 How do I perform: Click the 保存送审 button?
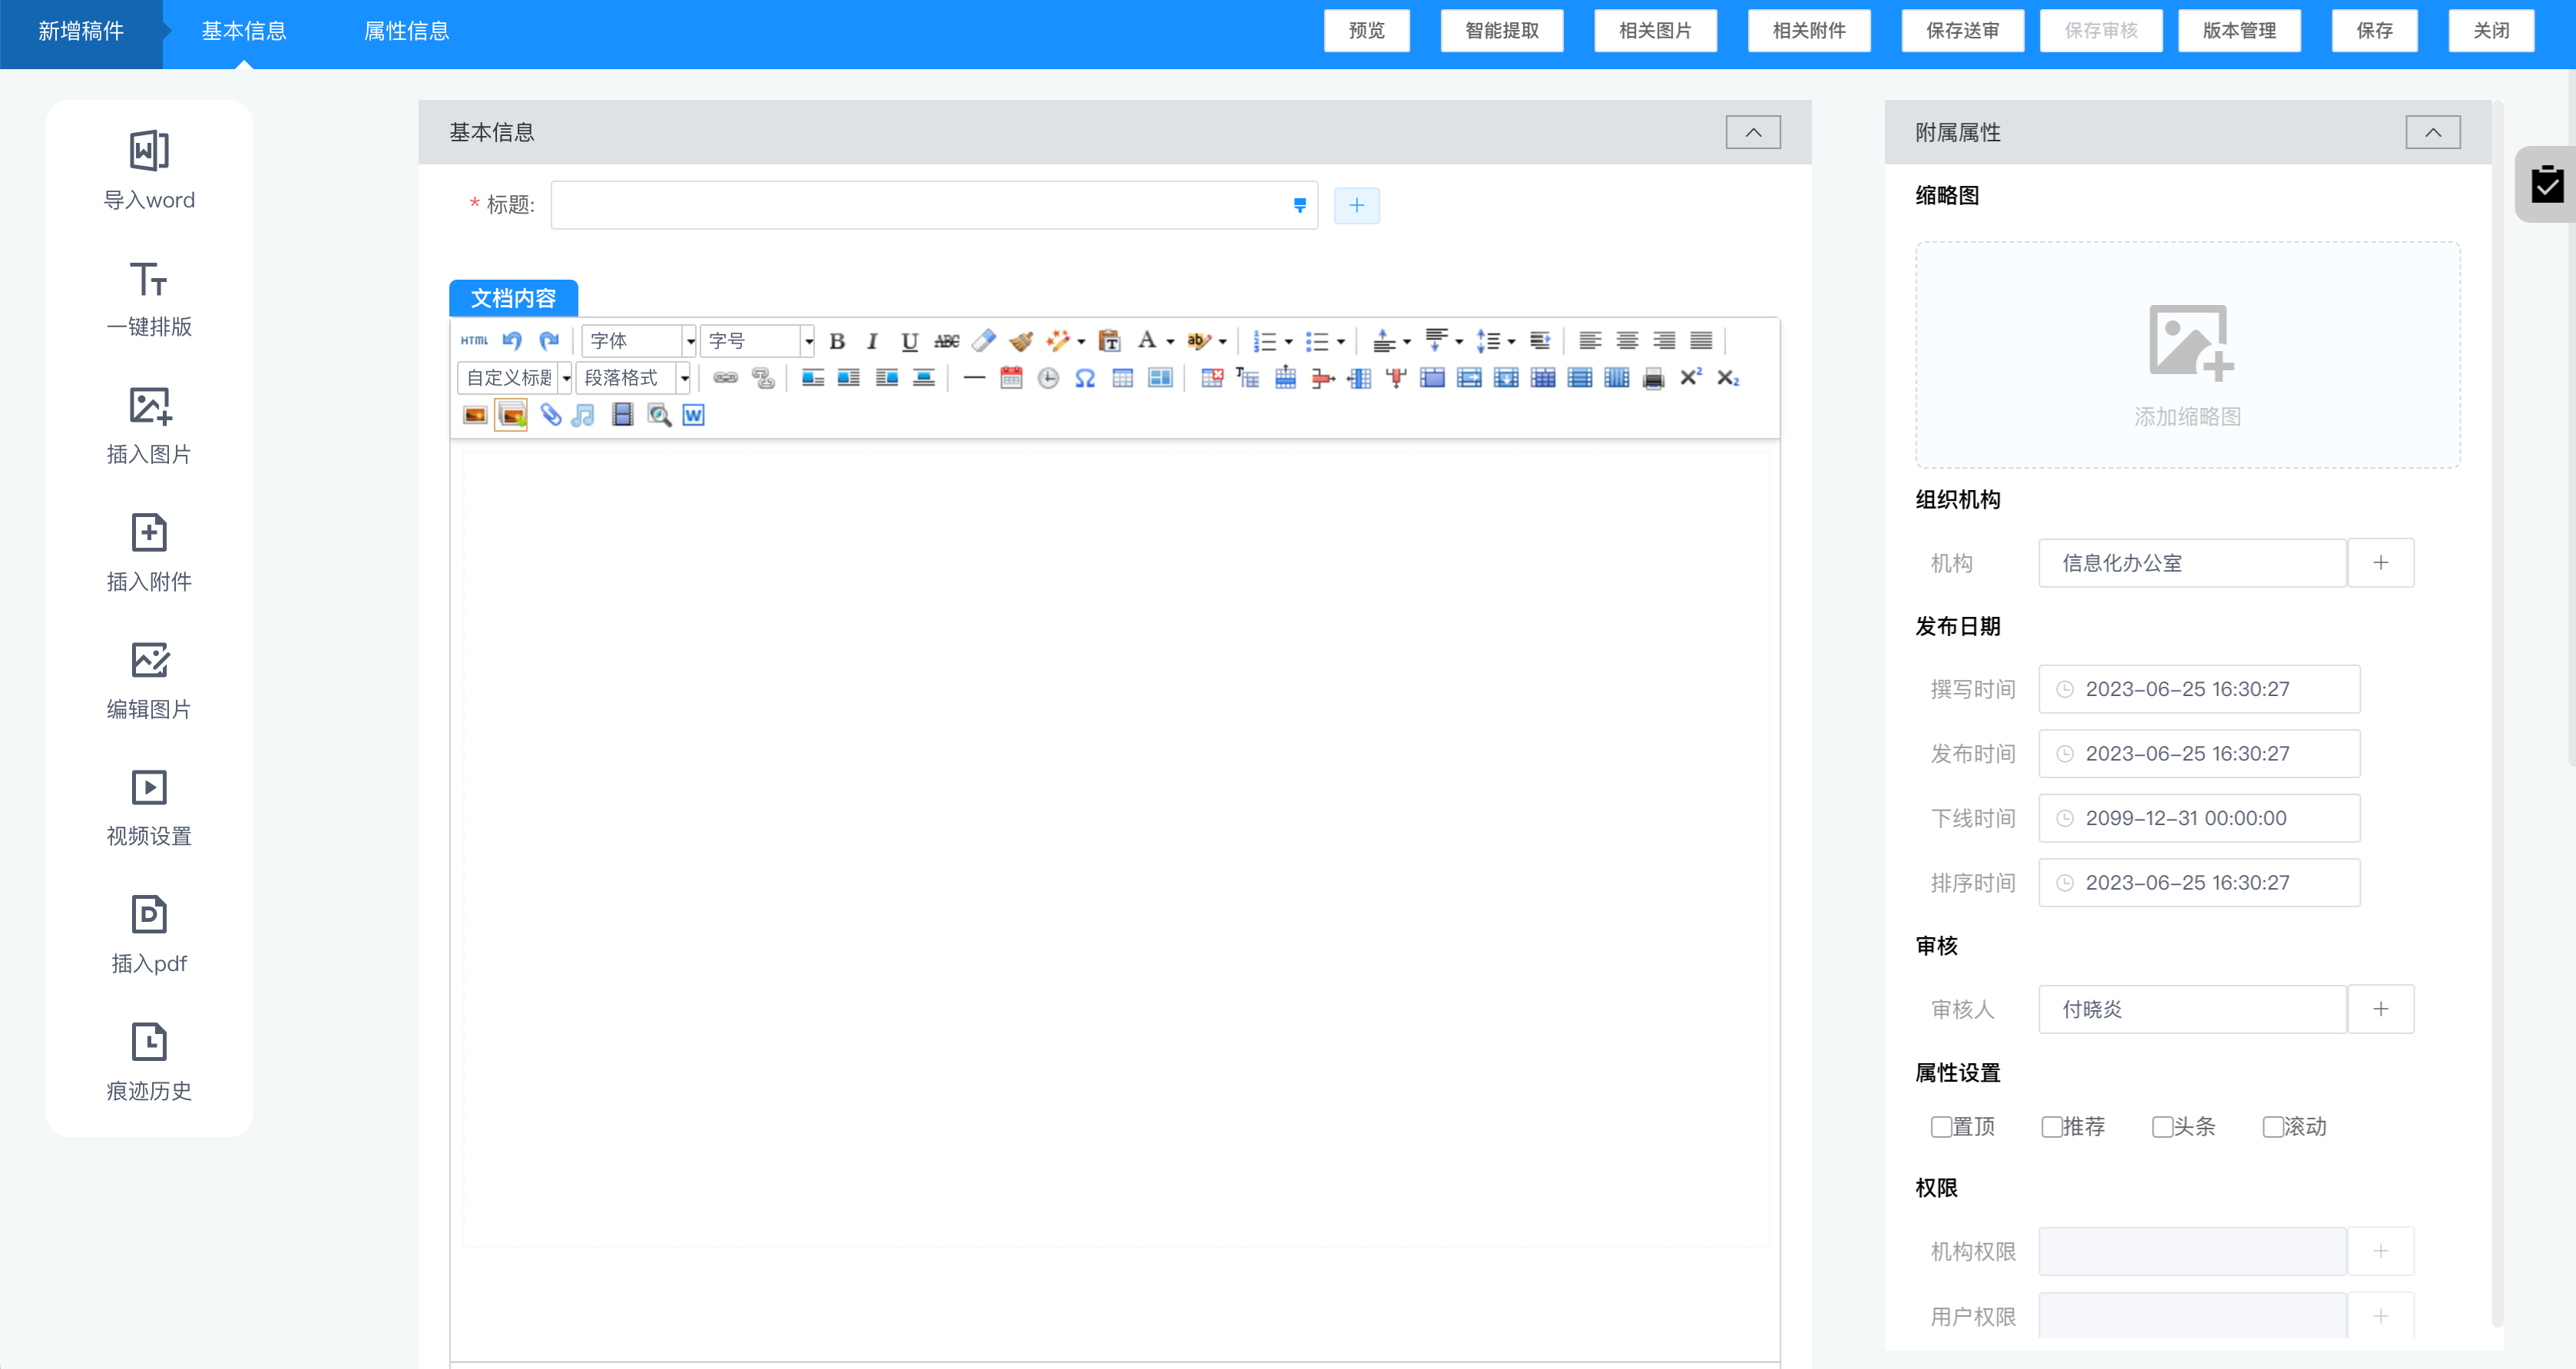(1962, 31)
